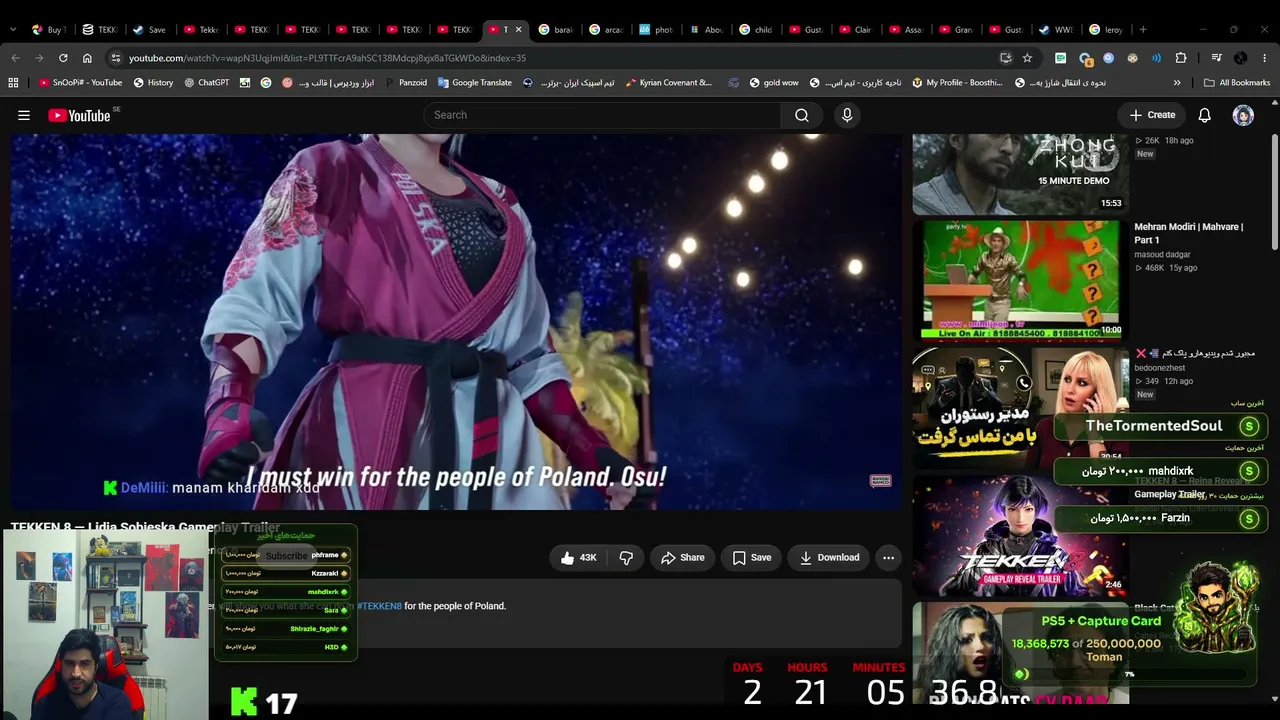Open the install app icon in address bar

[1006, 58]
